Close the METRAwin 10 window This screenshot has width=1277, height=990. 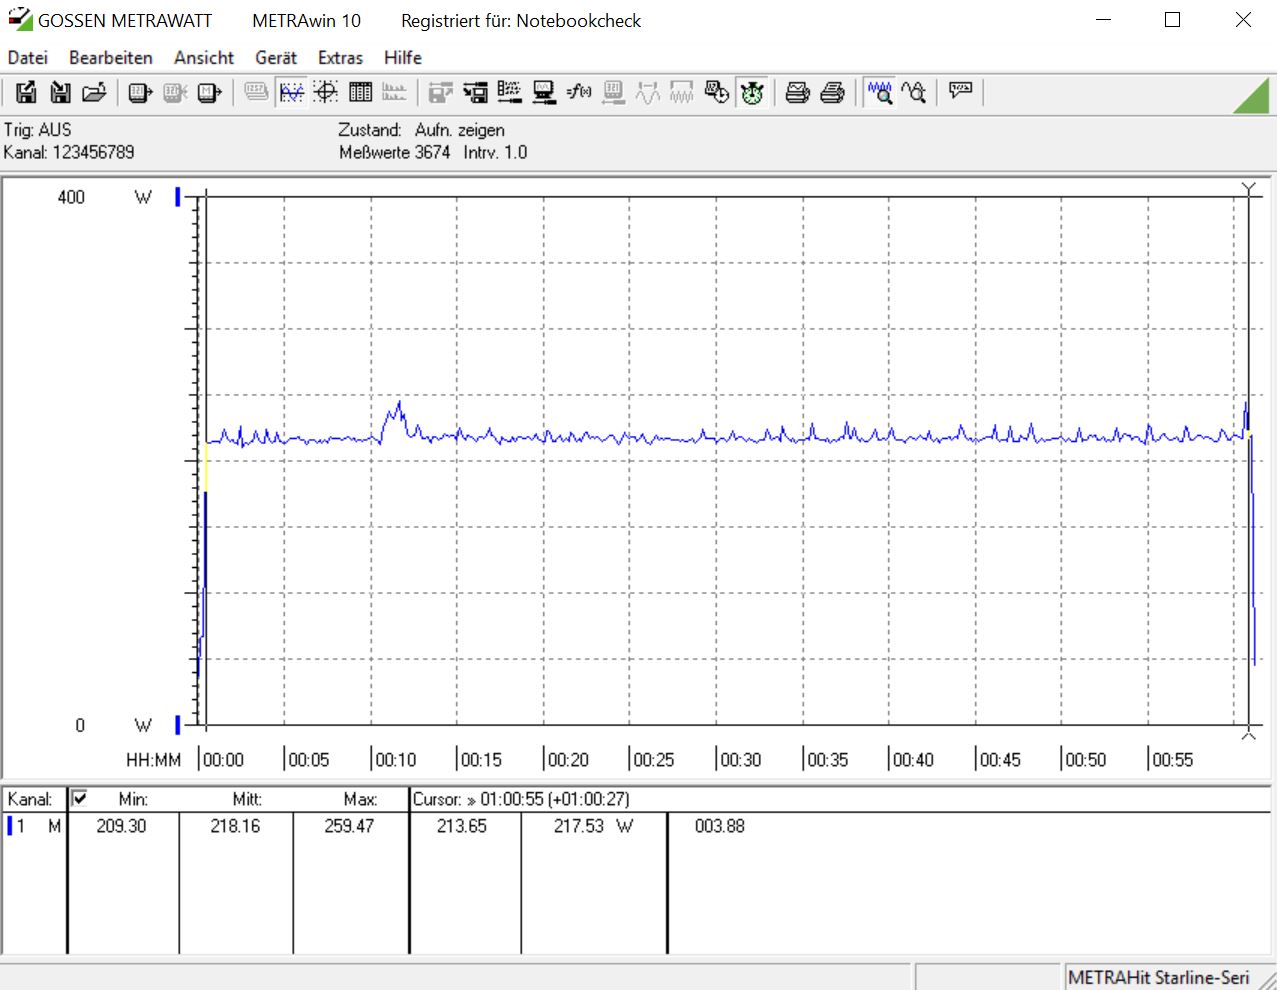click(1243, 20)
